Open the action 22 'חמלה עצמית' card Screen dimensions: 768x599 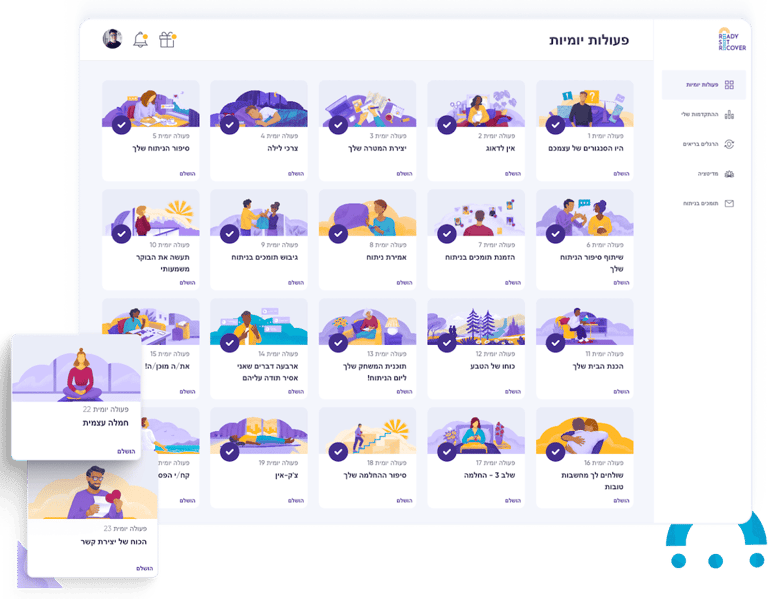click(x=76, y=397)
